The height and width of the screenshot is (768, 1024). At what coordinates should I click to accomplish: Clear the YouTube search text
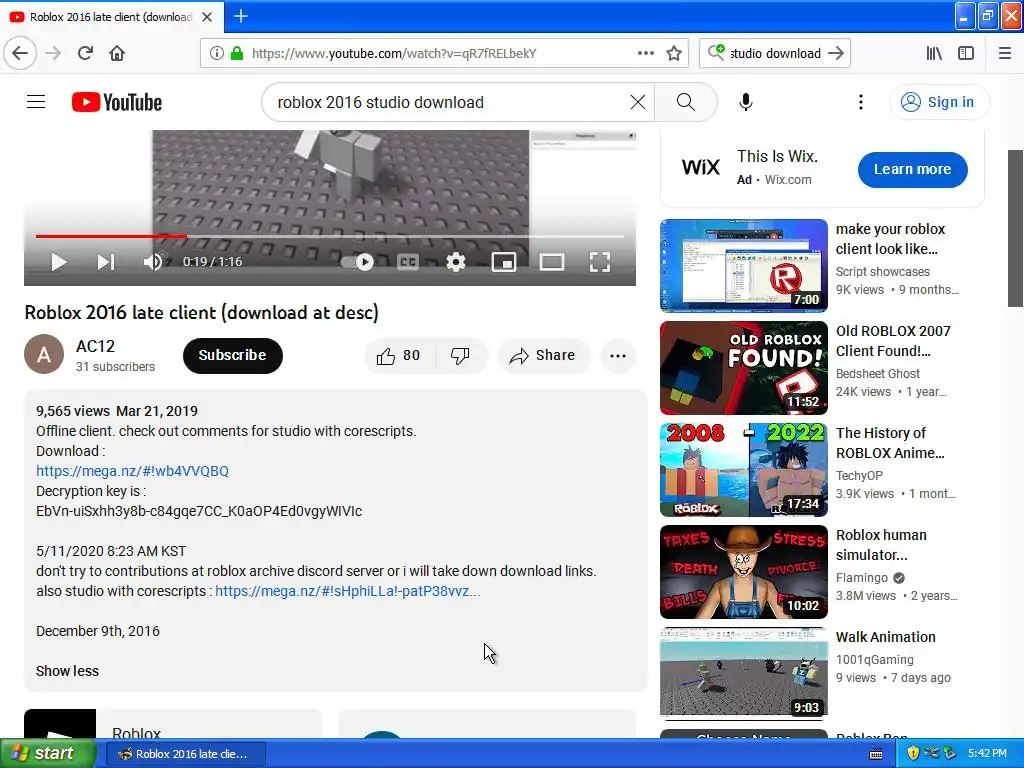637,102
